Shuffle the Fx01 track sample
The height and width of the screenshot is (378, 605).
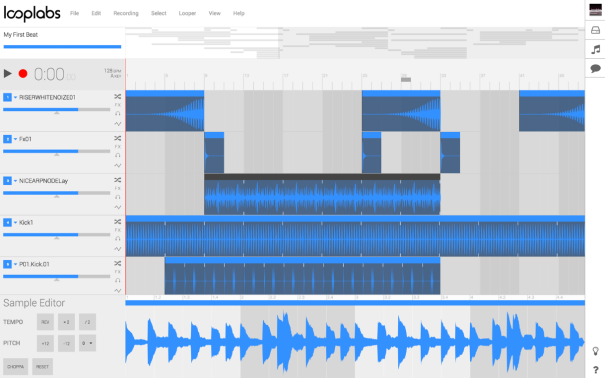click(x=118, y=138)
